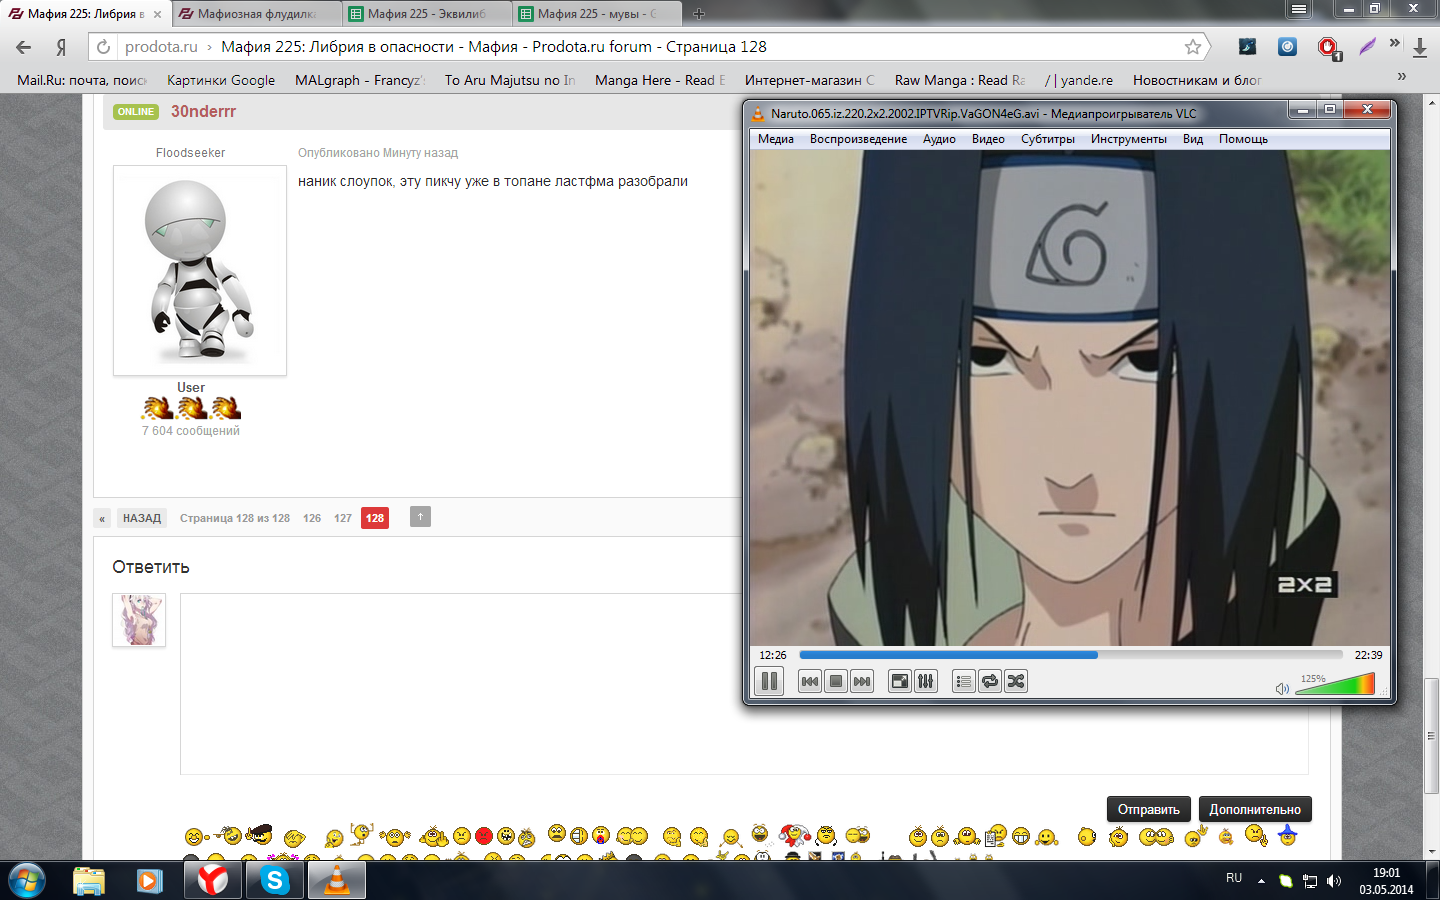Viewport: 1440px width, 900px height.
Task: Toggle loop mode in VLC
Action: pyautogui.click(x=990, y=682)
